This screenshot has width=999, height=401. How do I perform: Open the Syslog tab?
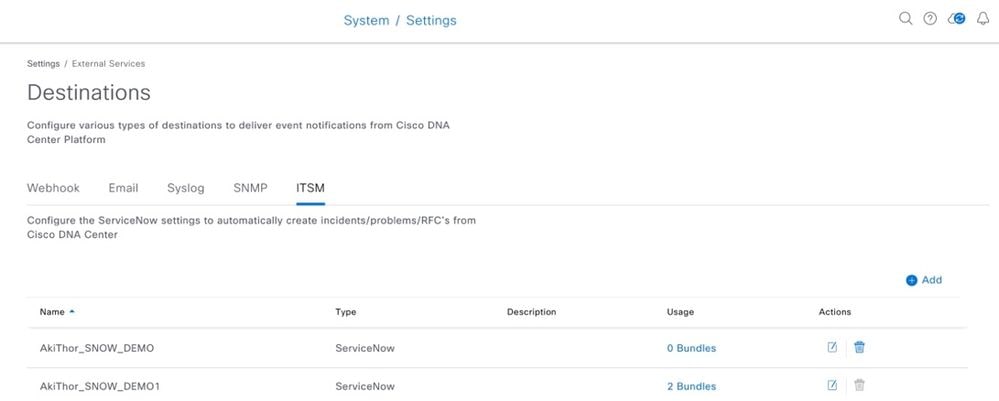pyautogui.click(x=185, y=188)
